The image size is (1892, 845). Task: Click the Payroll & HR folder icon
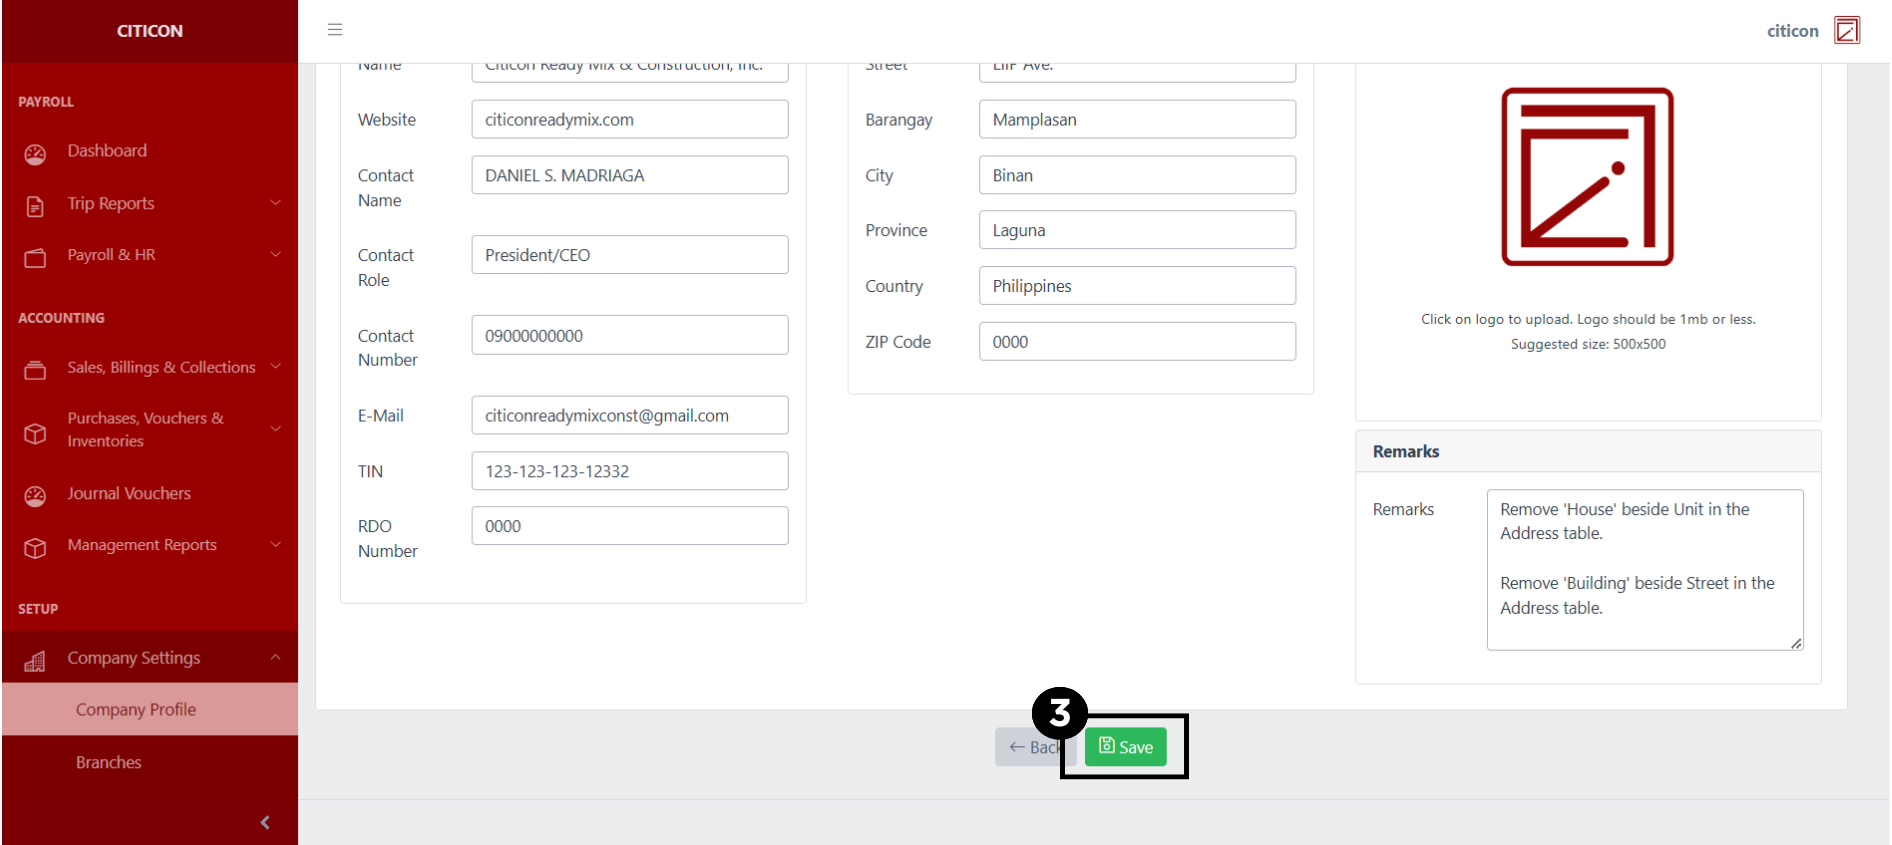point(35,258)
